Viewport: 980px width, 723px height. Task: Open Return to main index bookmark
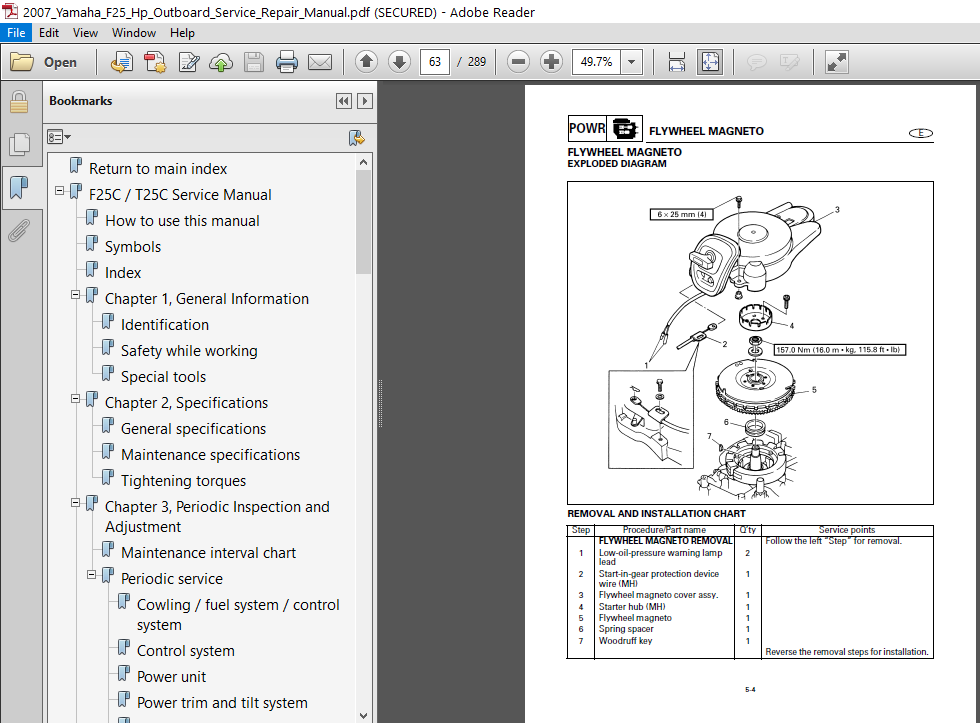[x=158, y=169]
